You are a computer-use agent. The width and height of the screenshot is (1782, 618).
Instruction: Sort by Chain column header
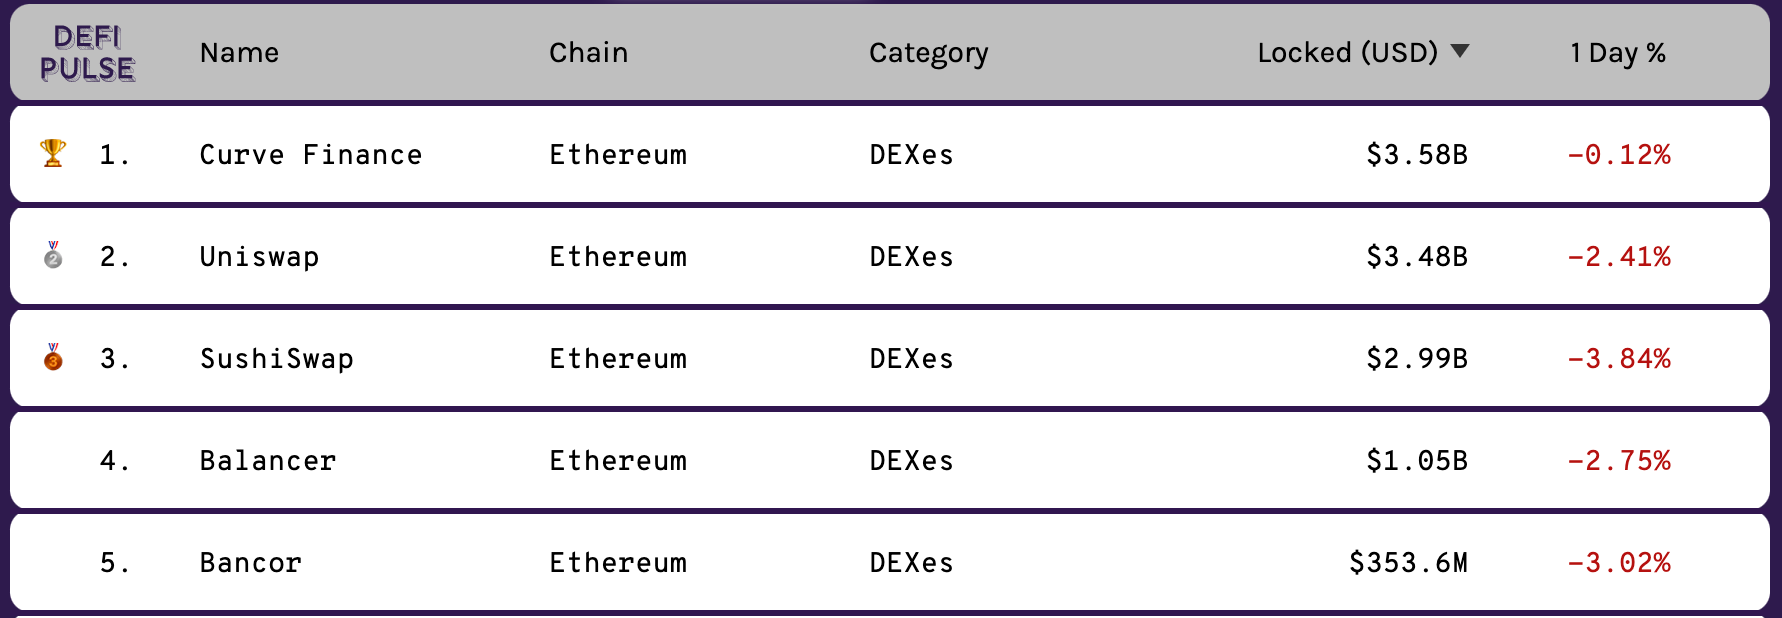[588, 53]
